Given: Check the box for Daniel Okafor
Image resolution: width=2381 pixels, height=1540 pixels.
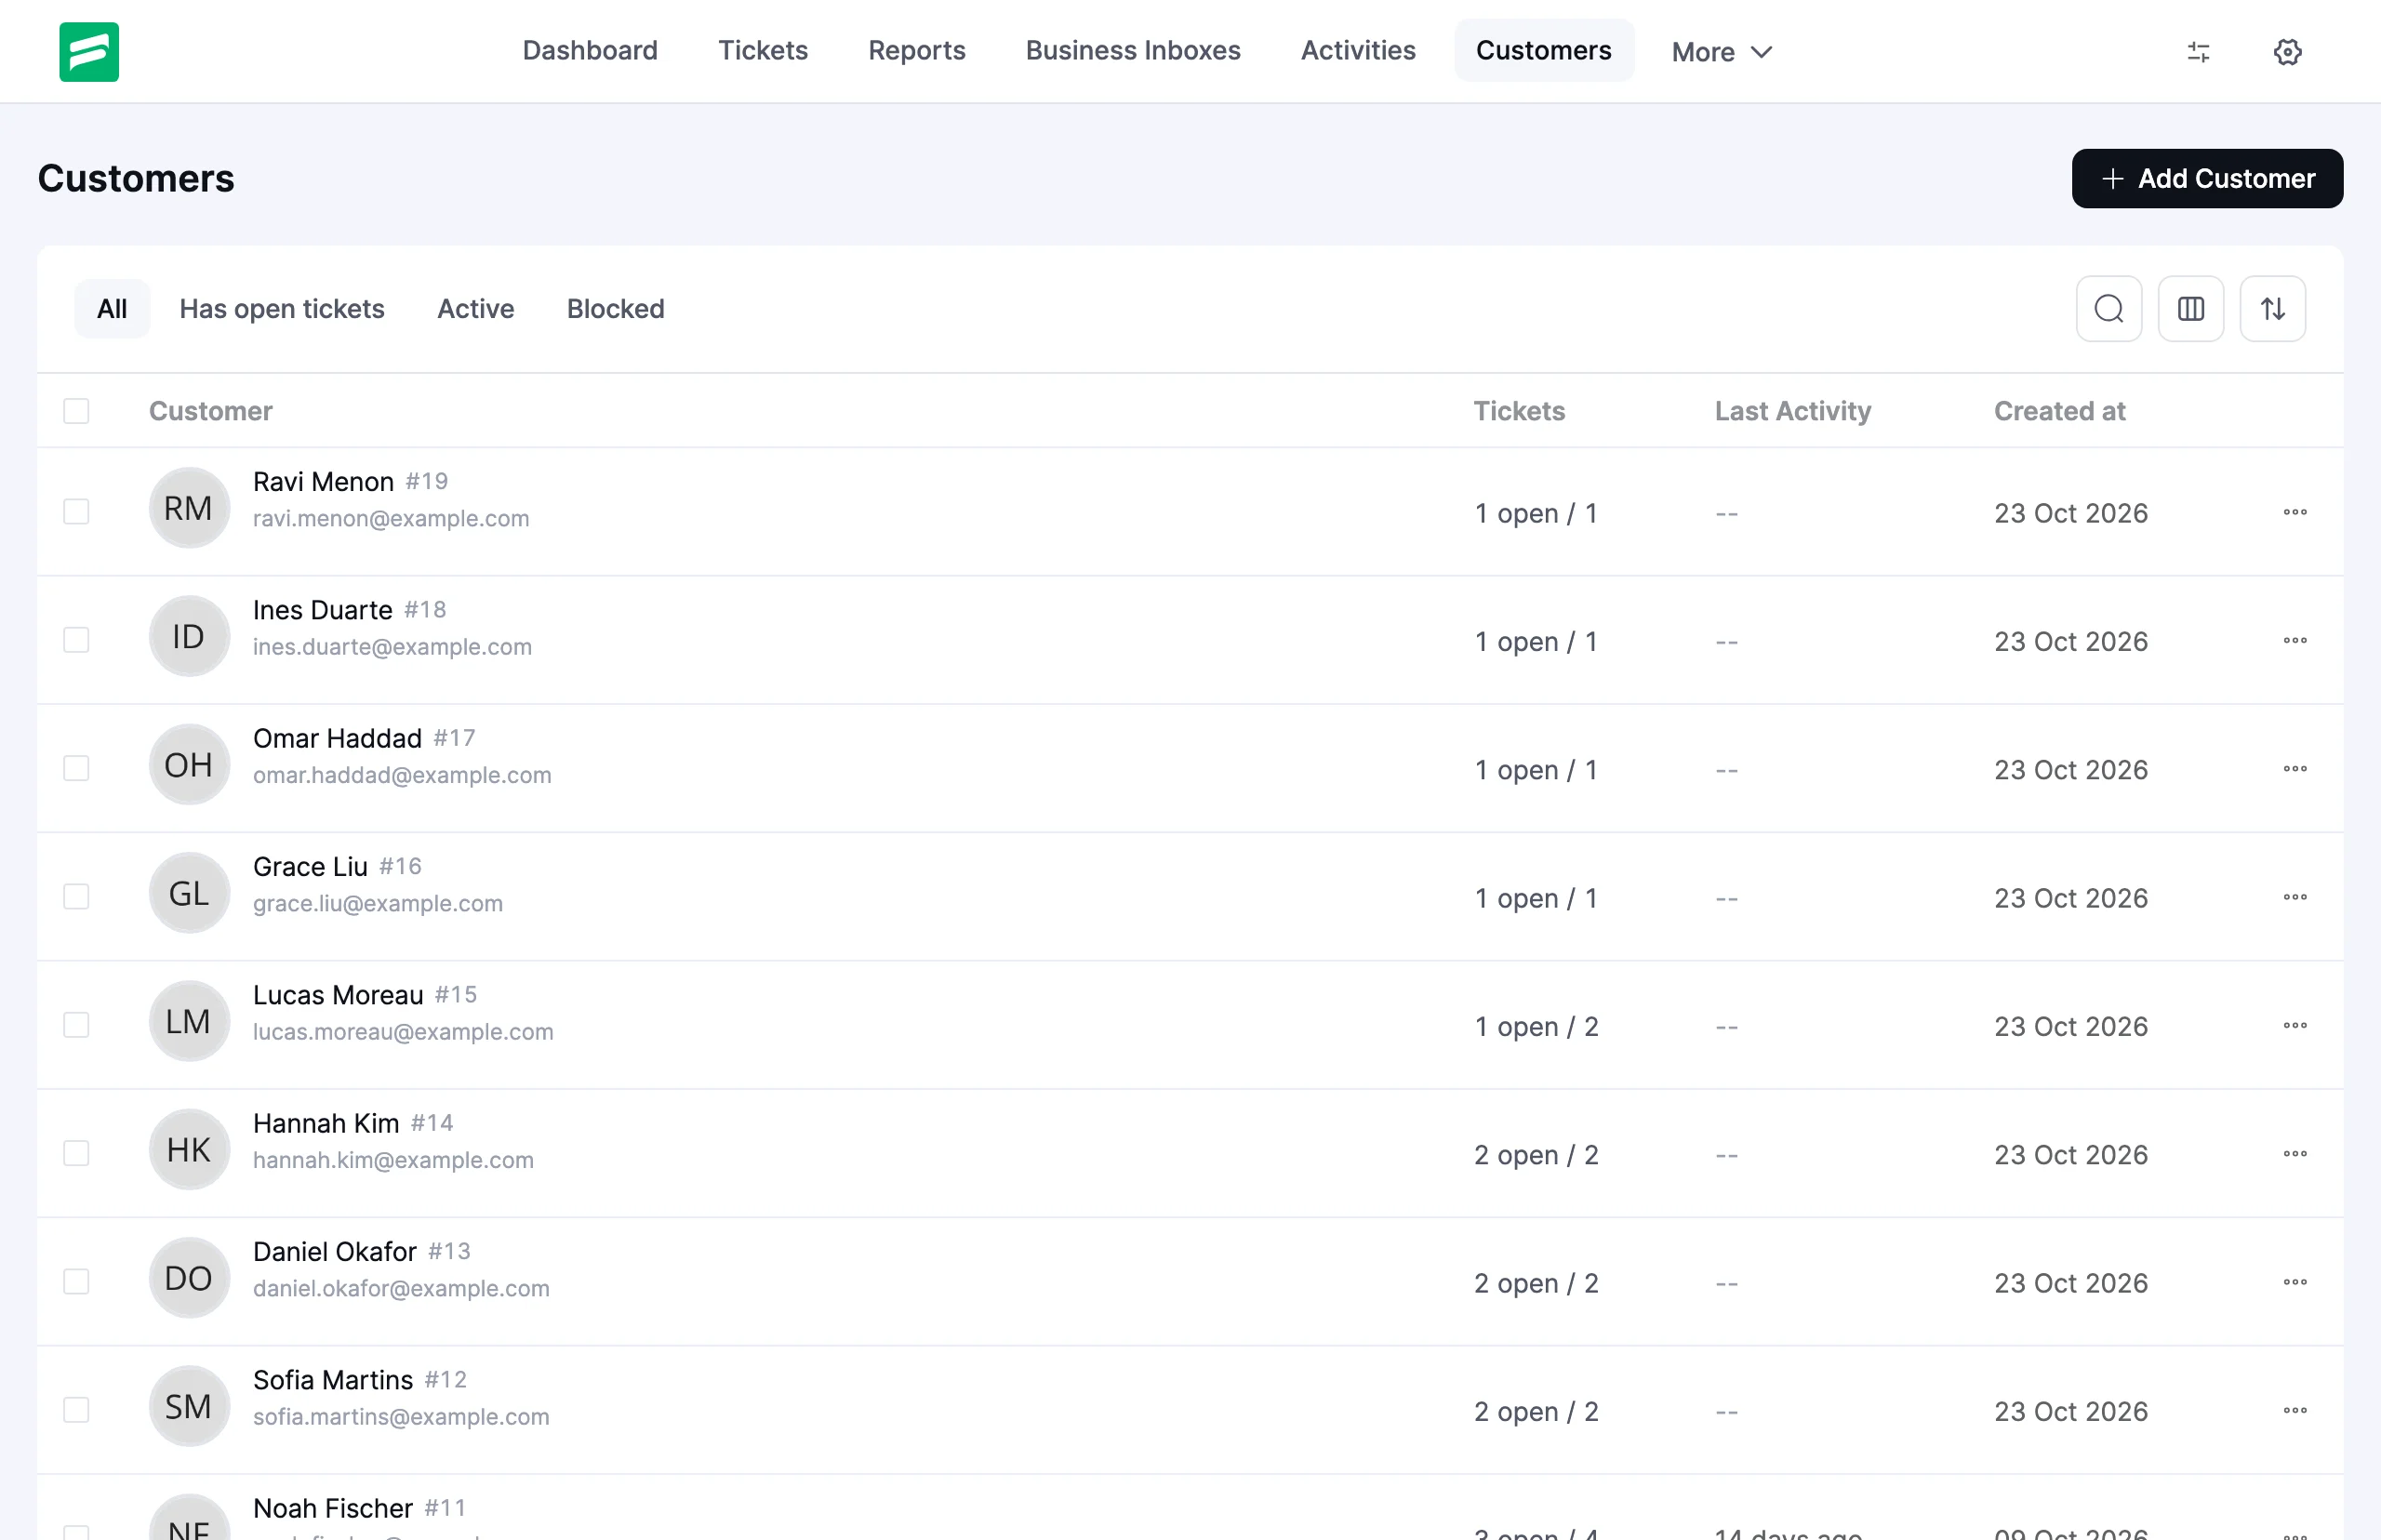Looking at the screenshot, I should 76,1282.
